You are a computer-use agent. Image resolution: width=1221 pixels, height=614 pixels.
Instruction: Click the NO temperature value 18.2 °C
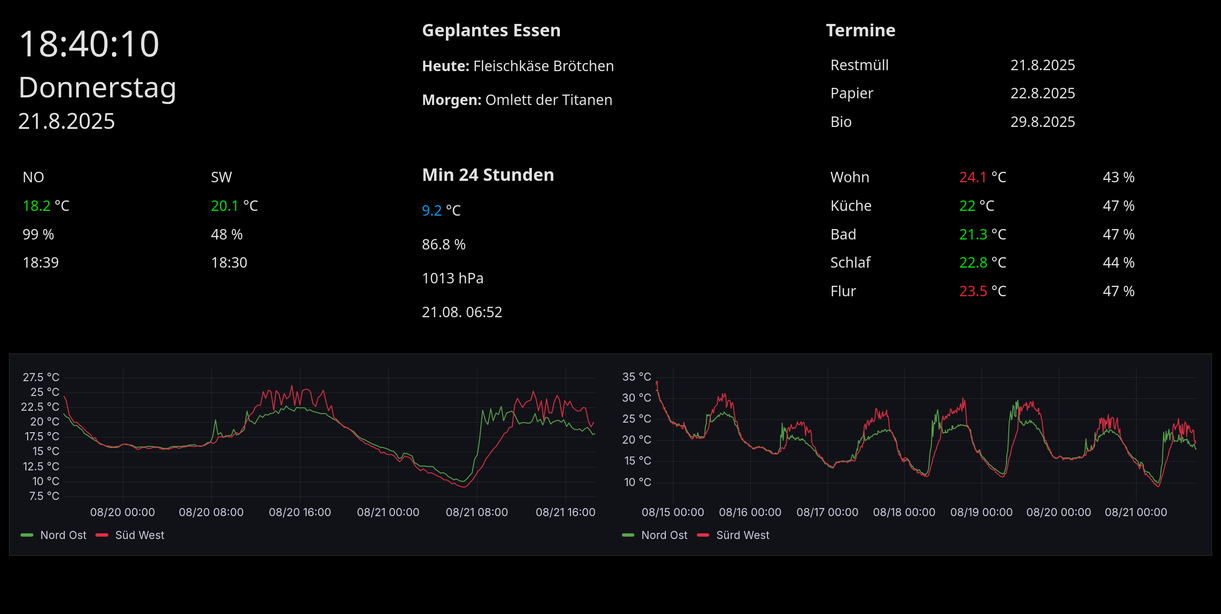coord(46,206)
